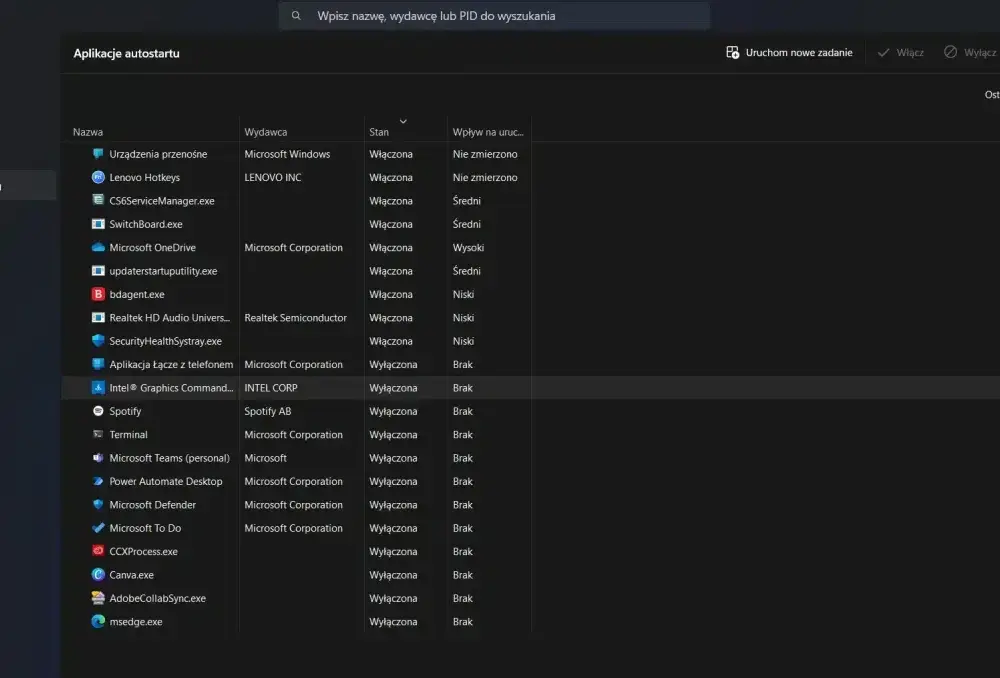Select the SwitchBoard.exe row name
Image resolution: width=1000 pixels, height=678 pixels.
[x=146, y=224]
